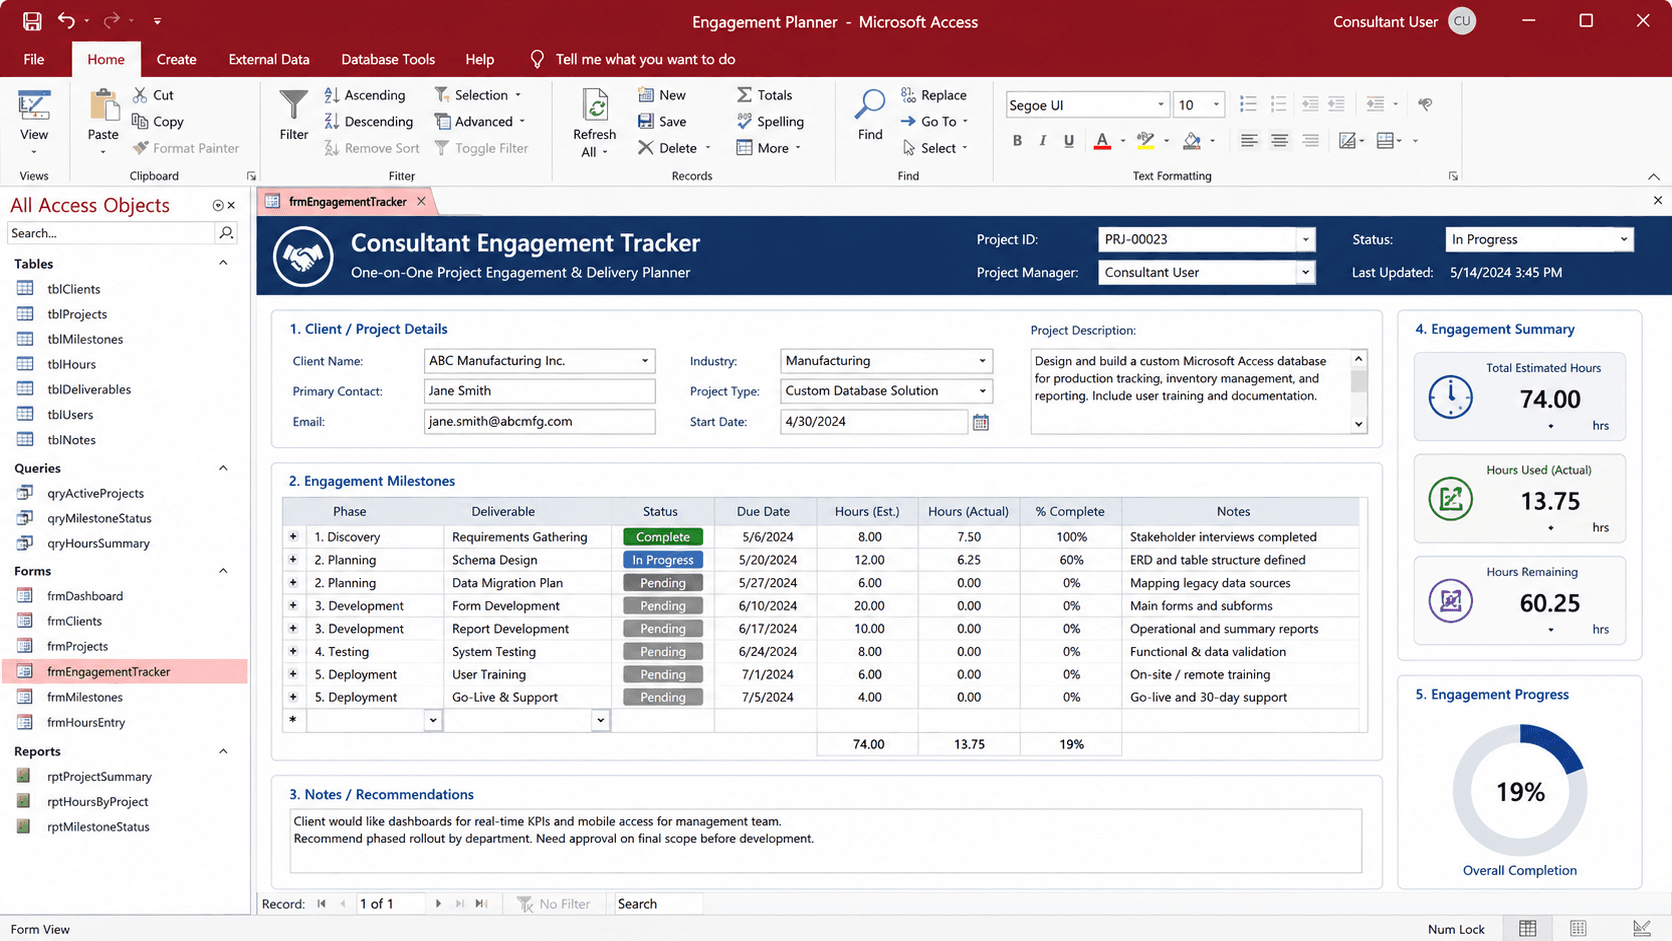Toggle Italic formatting
The width and height of the screenshot is (1672, 941).
tap(1043, 141)
